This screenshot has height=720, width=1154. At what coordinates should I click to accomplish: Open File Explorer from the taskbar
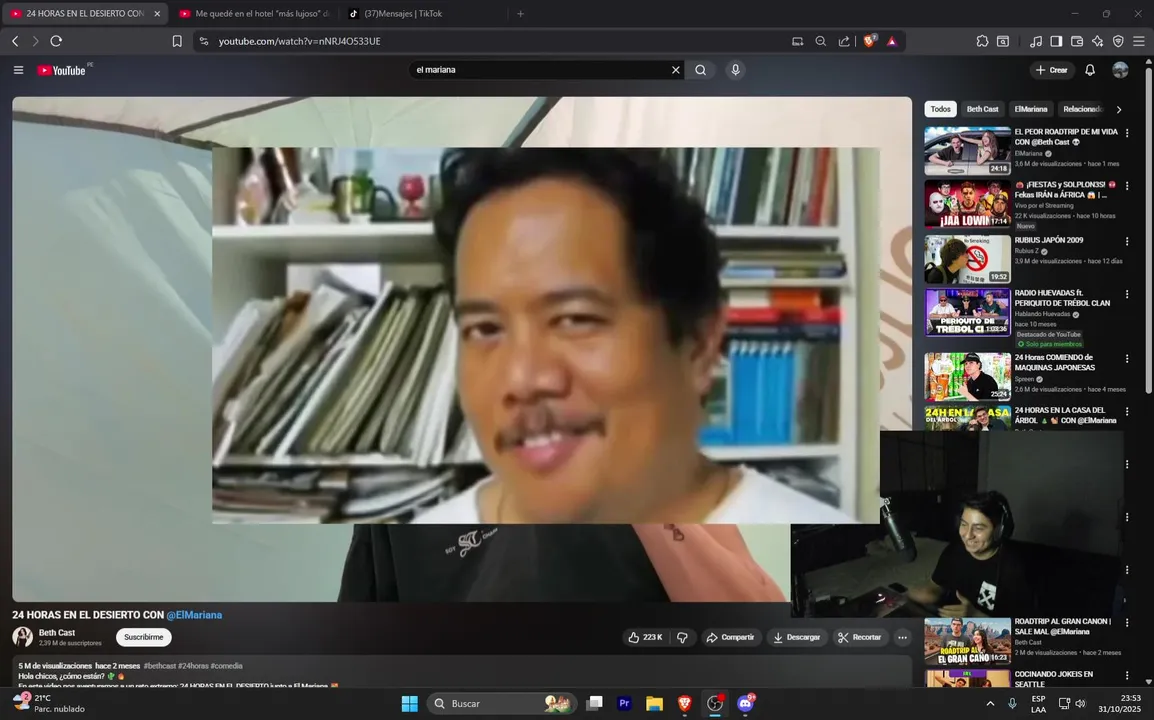(654, 704)
